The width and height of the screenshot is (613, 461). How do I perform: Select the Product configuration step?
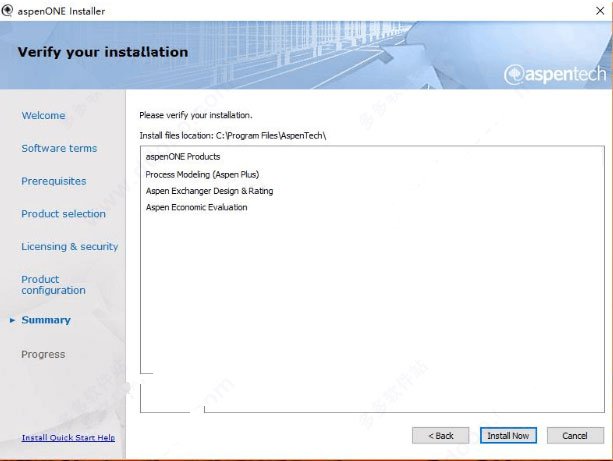[53, 285]
